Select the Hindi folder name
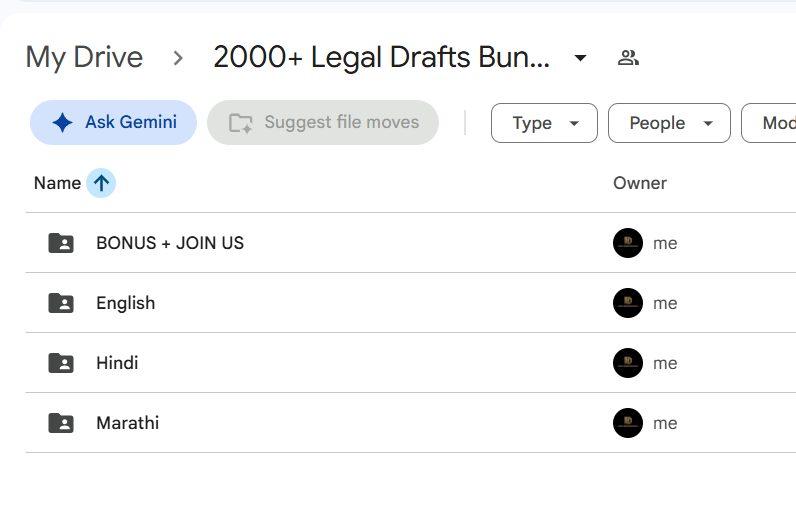796x524 pixels. click(117, 363)
